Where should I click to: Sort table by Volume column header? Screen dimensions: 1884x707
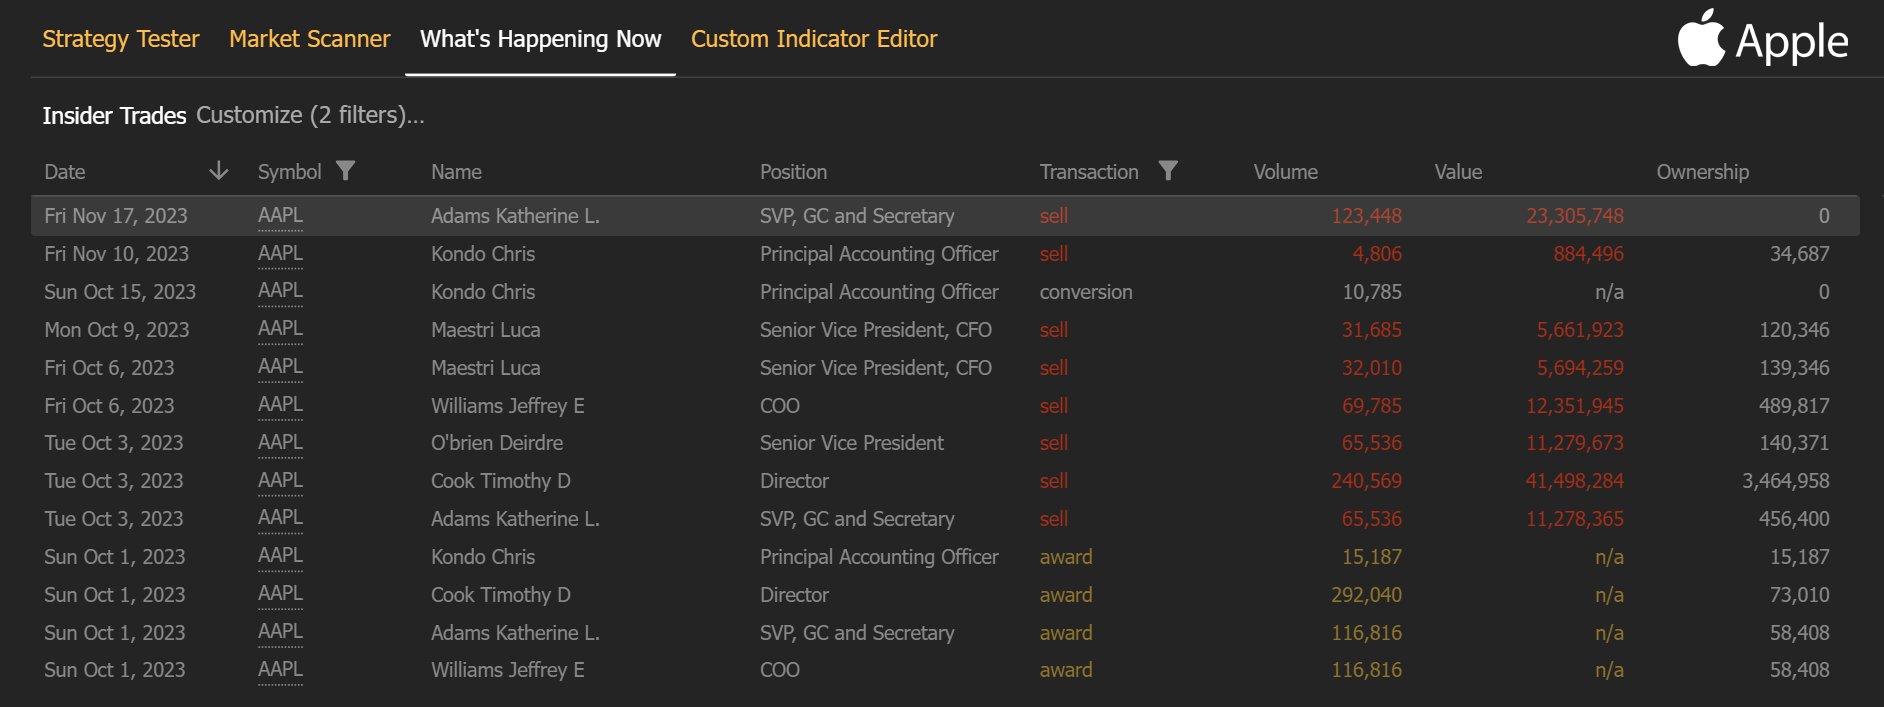[1285, 172]
